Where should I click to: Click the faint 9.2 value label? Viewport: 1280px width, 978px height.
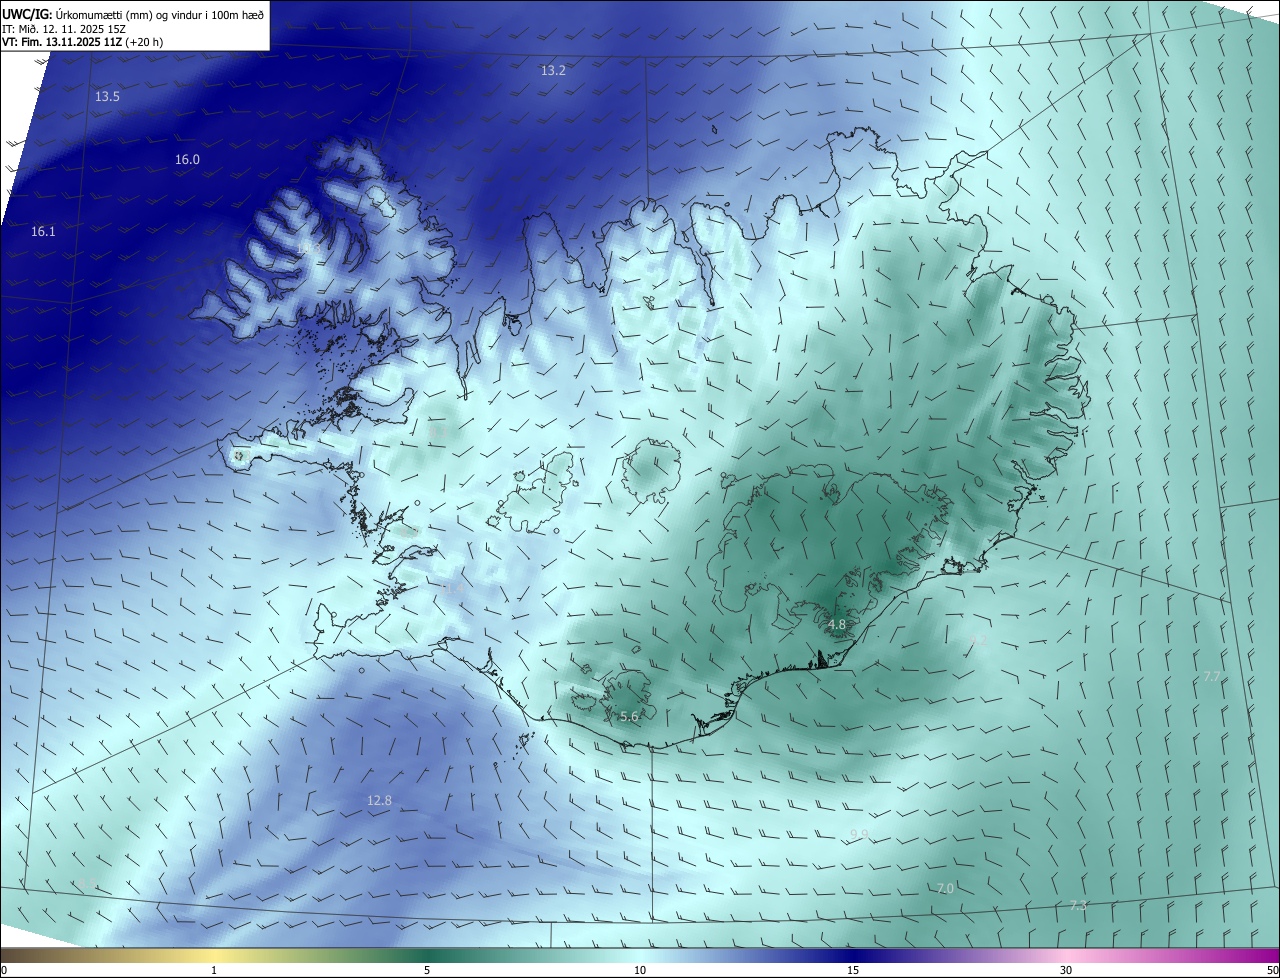tap(978, 641)
